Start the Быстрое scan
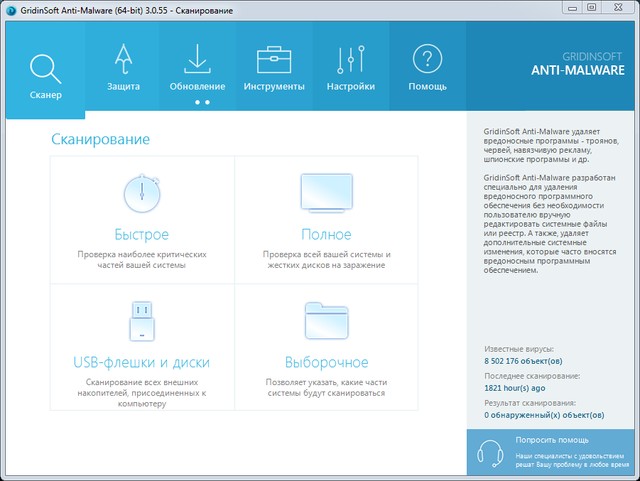640x481 pixels. coord(141,234)
